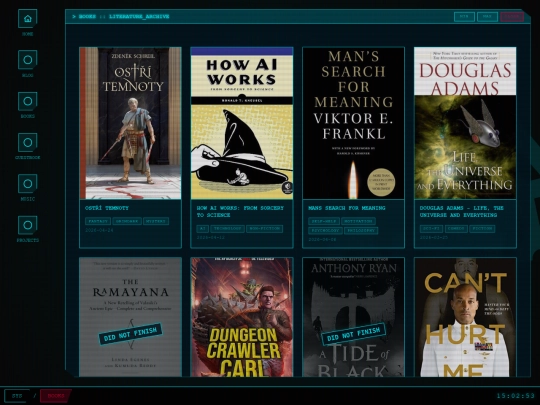Open Man's Search for Meaning cover
This screenshot has width=540, height=405.
(x=353, y=123)
